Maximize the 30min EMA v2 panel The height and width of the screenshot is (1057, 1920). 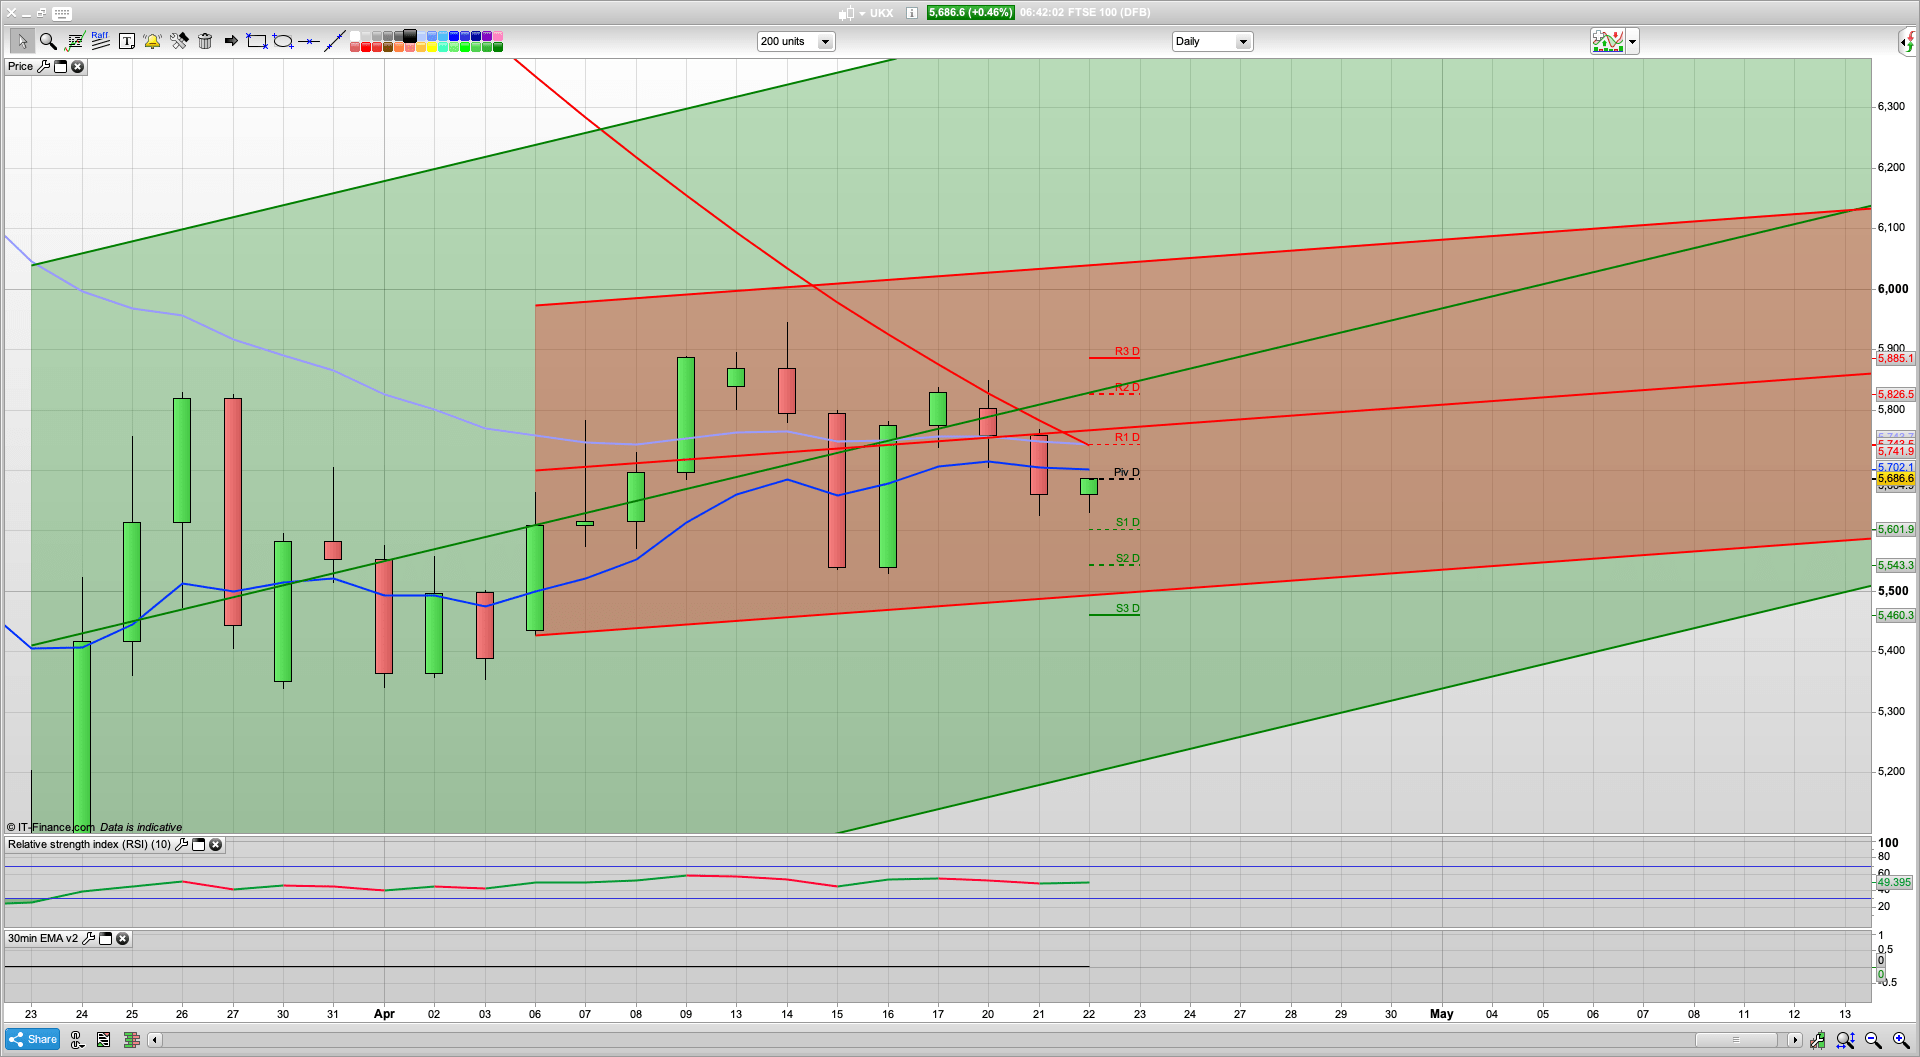click(105, 939)
